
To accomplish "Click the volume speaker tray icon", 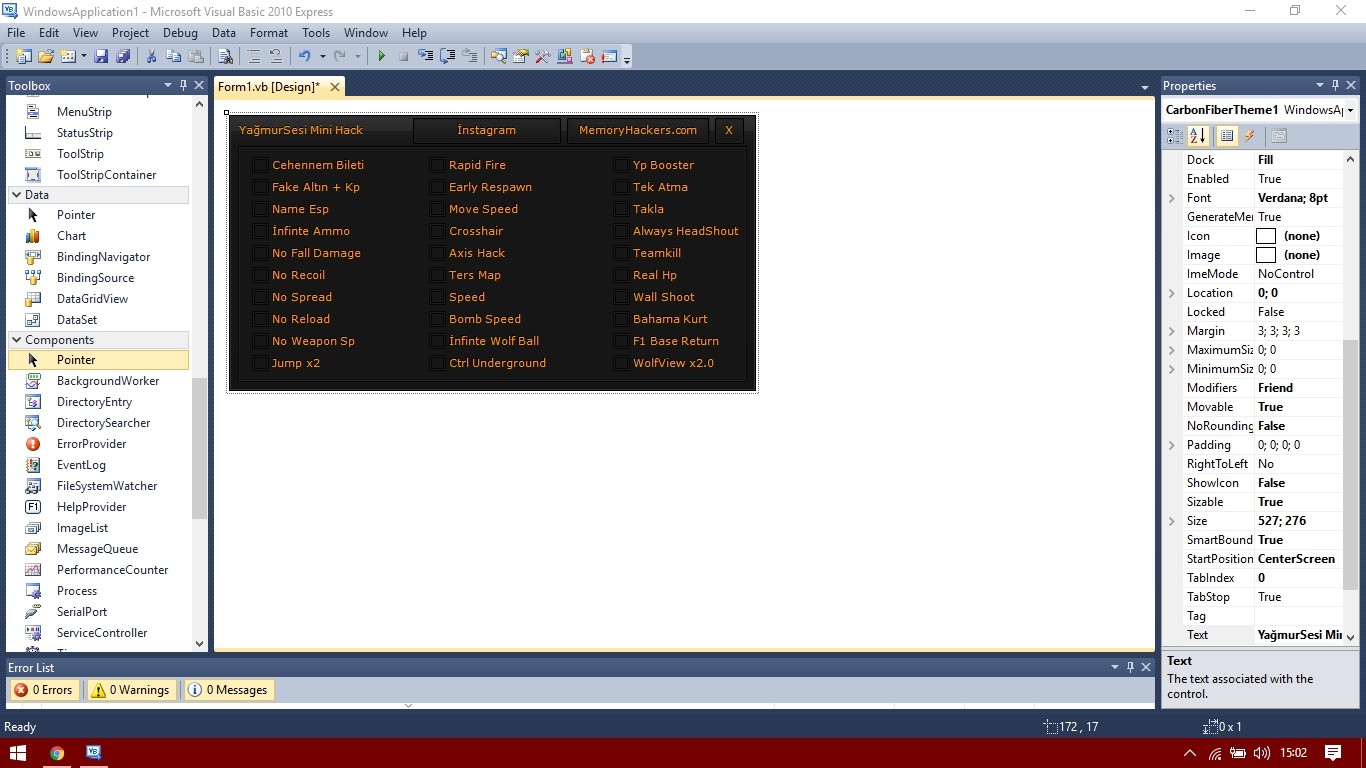I will [x=1262, y=753].
